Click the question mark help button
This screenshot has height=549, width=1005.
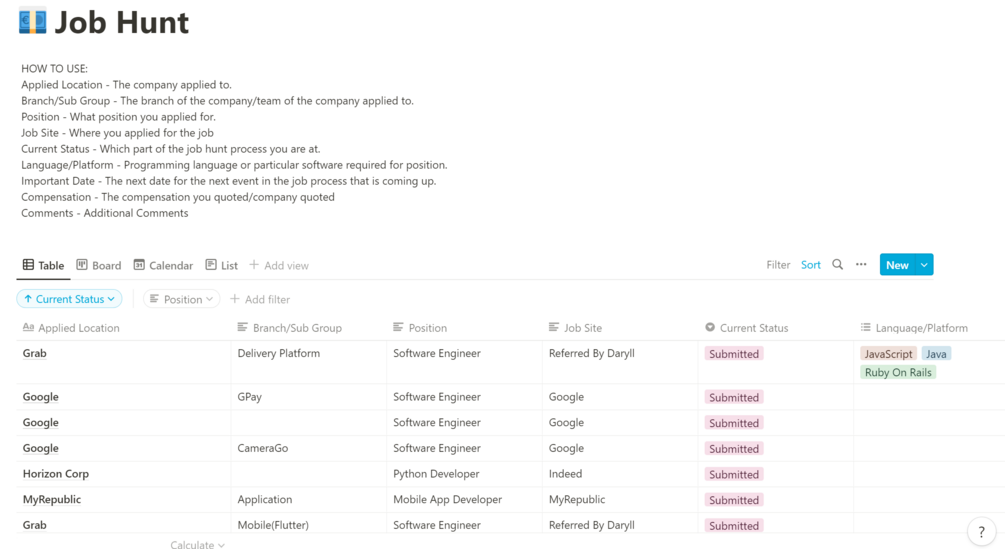tap(981, 532)
